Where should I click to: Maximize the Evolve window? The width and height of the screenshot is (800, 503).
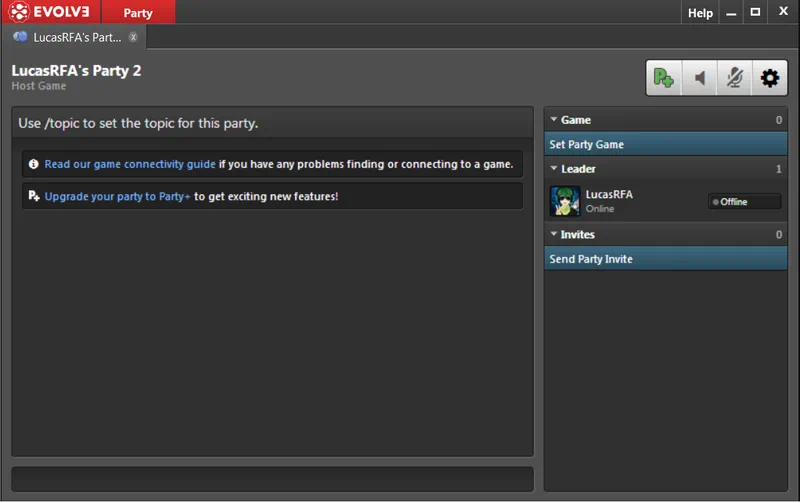pyautogui.click(x=756, y=12)
